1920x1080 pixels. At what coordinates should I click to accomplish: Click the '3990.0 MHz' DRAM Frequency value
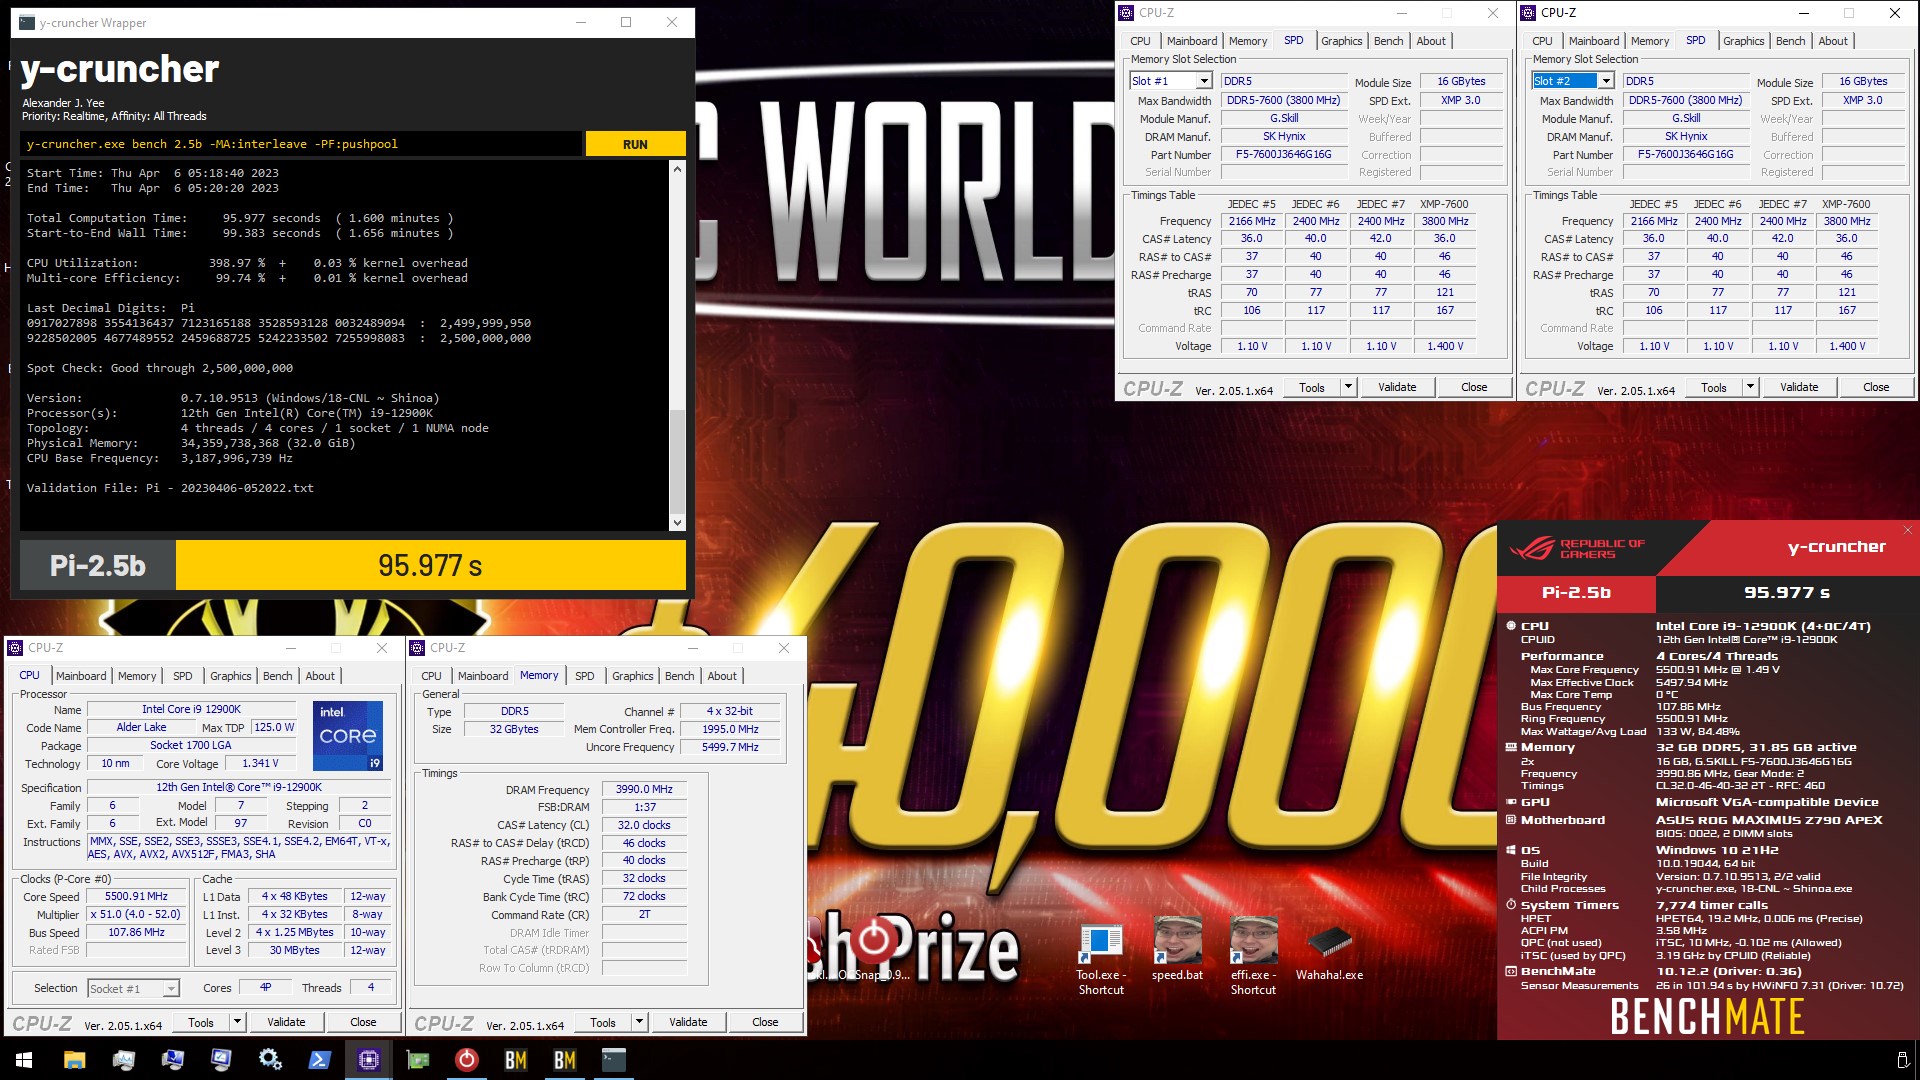[x=645, y=789]
